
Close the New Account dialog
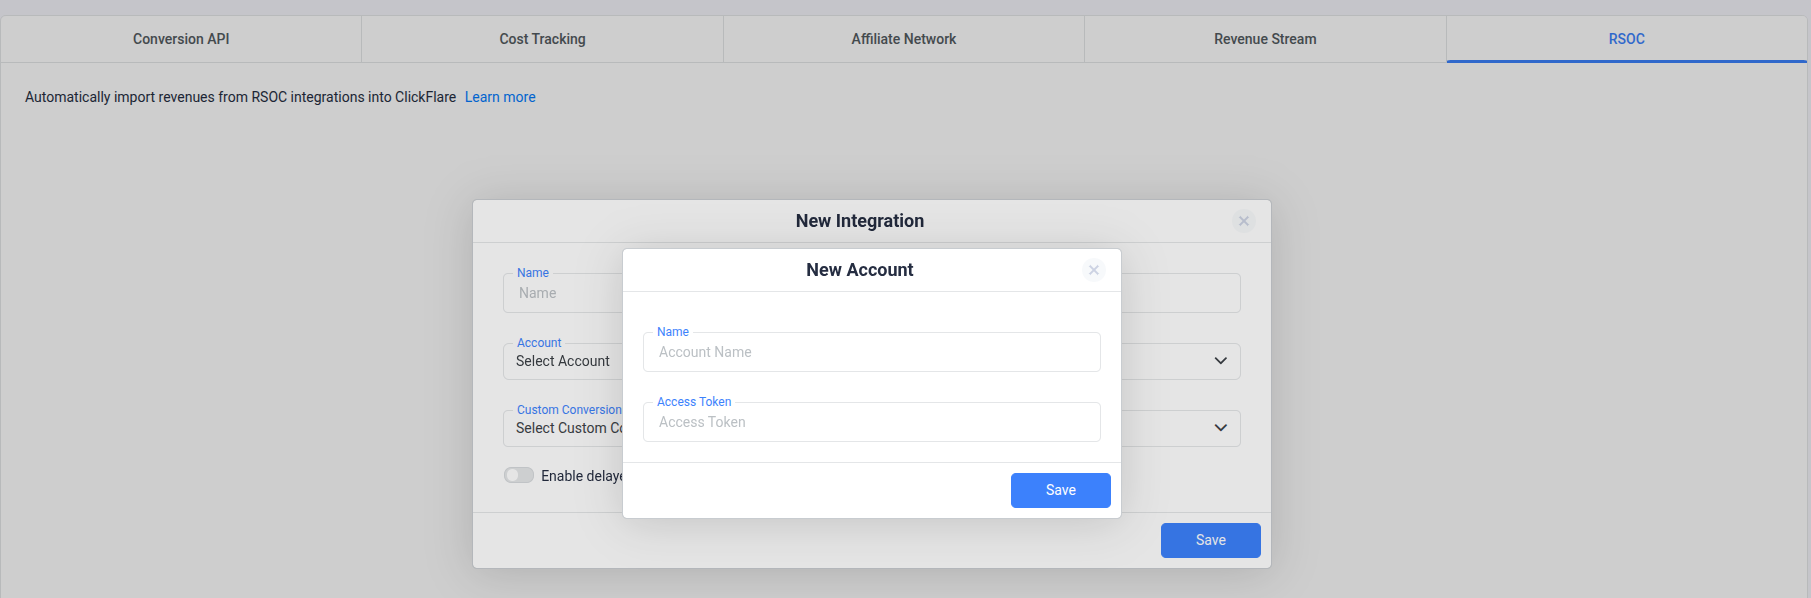coord(1093,270)
